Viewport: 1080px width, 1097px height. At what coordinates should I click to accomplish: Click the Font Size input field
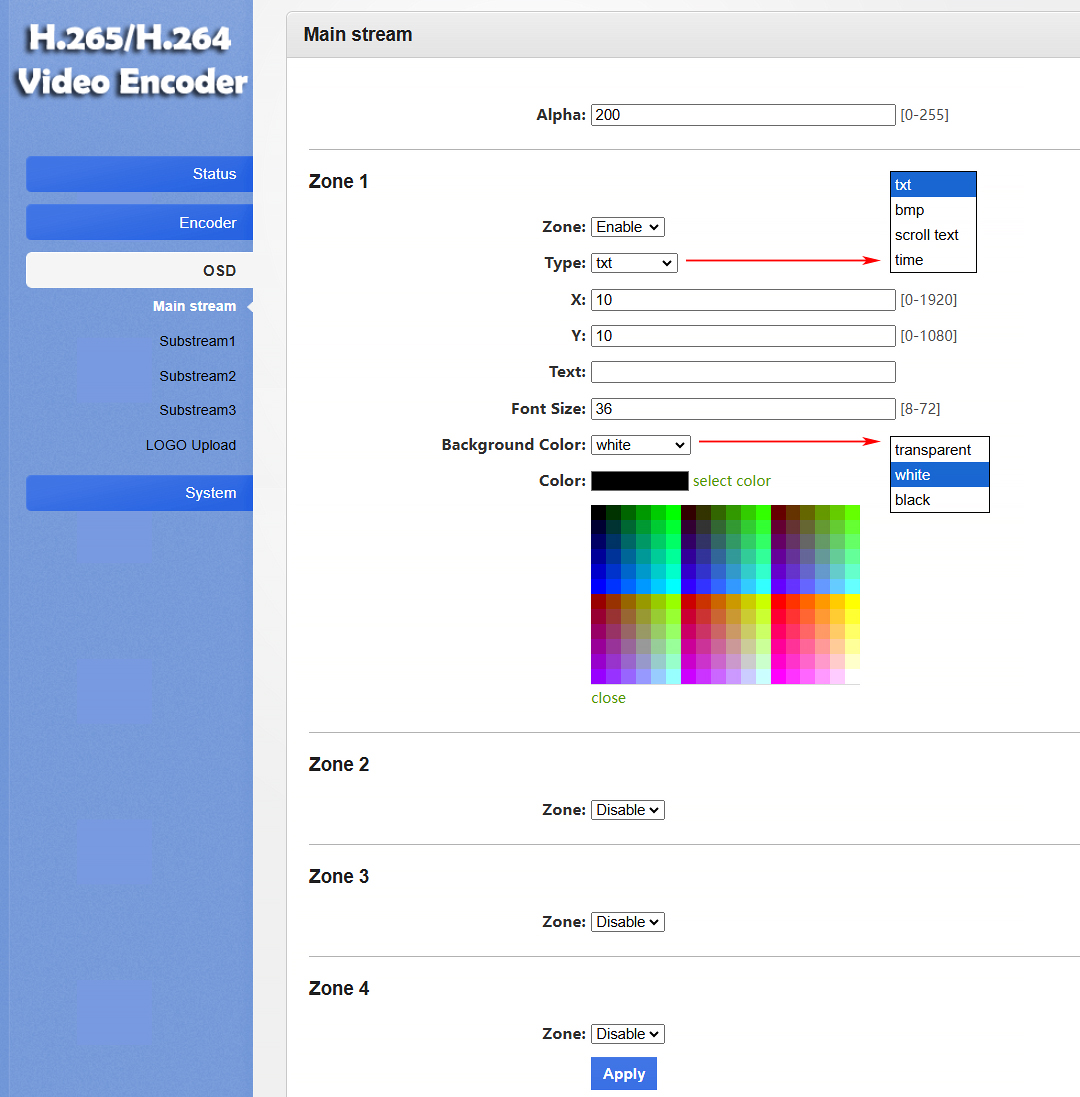tap(742, 408)
